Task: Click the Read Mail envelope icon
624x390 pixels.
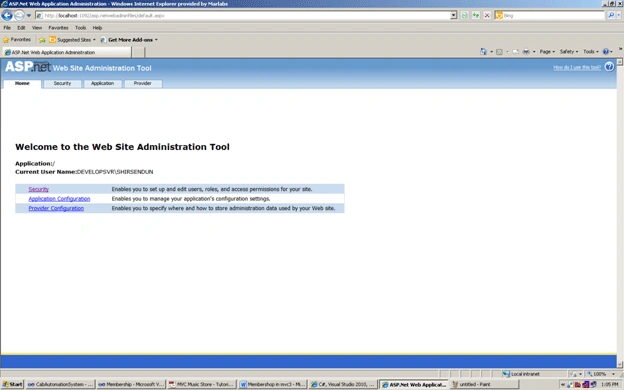Action: tap(515, 52)
